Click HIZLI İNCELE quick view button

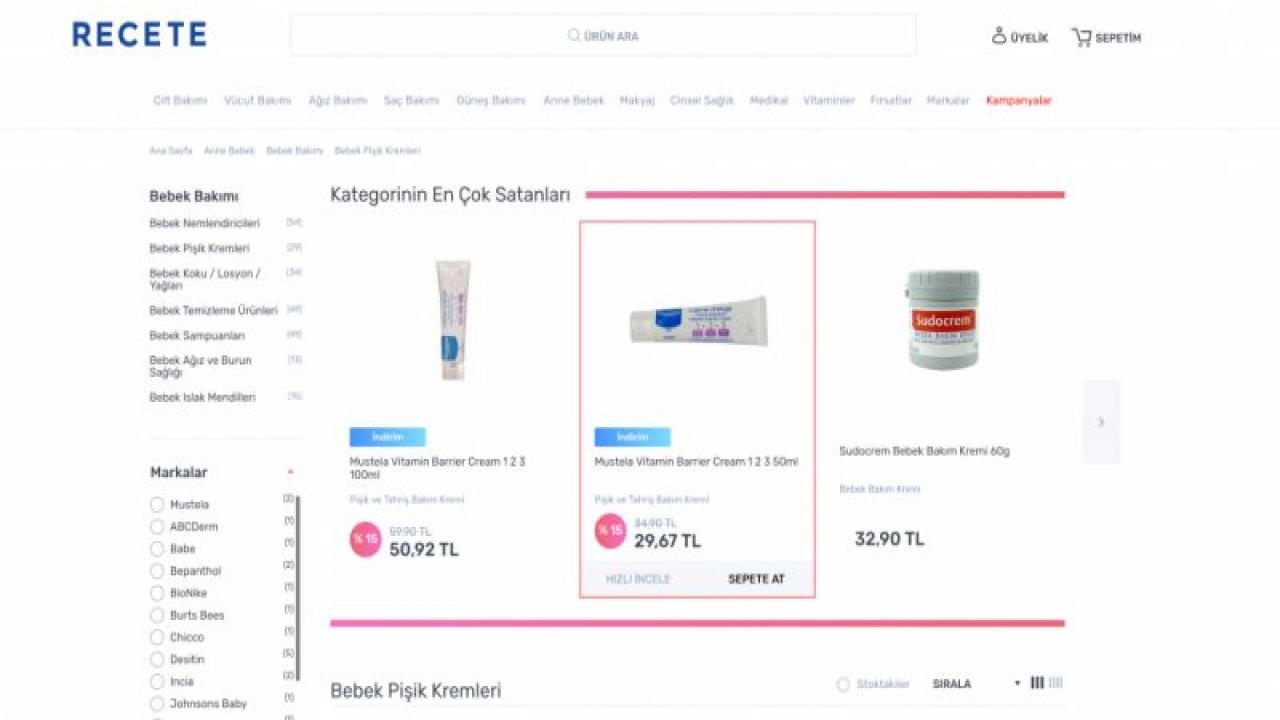[x=638, y=579]
